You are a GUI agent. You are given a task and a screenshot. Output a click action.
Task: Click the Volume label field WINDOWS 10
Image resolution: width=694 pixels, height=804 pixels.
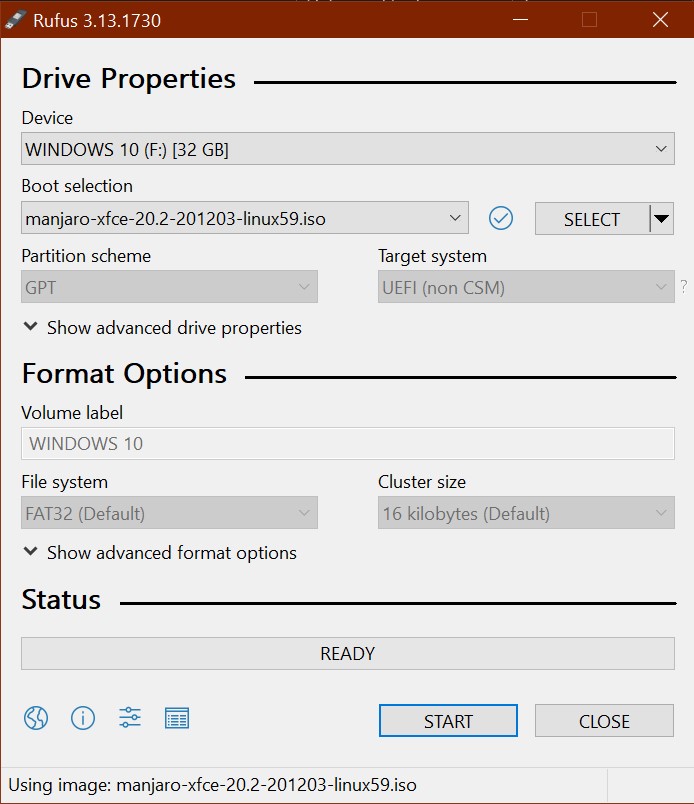point(348,444)
